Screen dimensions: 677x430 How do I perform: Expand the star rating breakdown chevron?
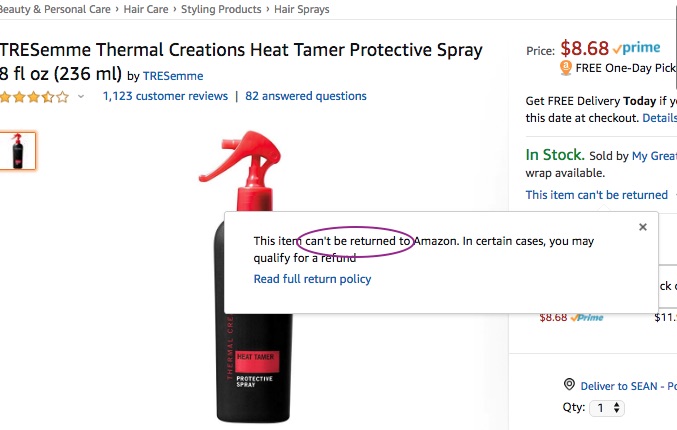(x=81, y=97)
